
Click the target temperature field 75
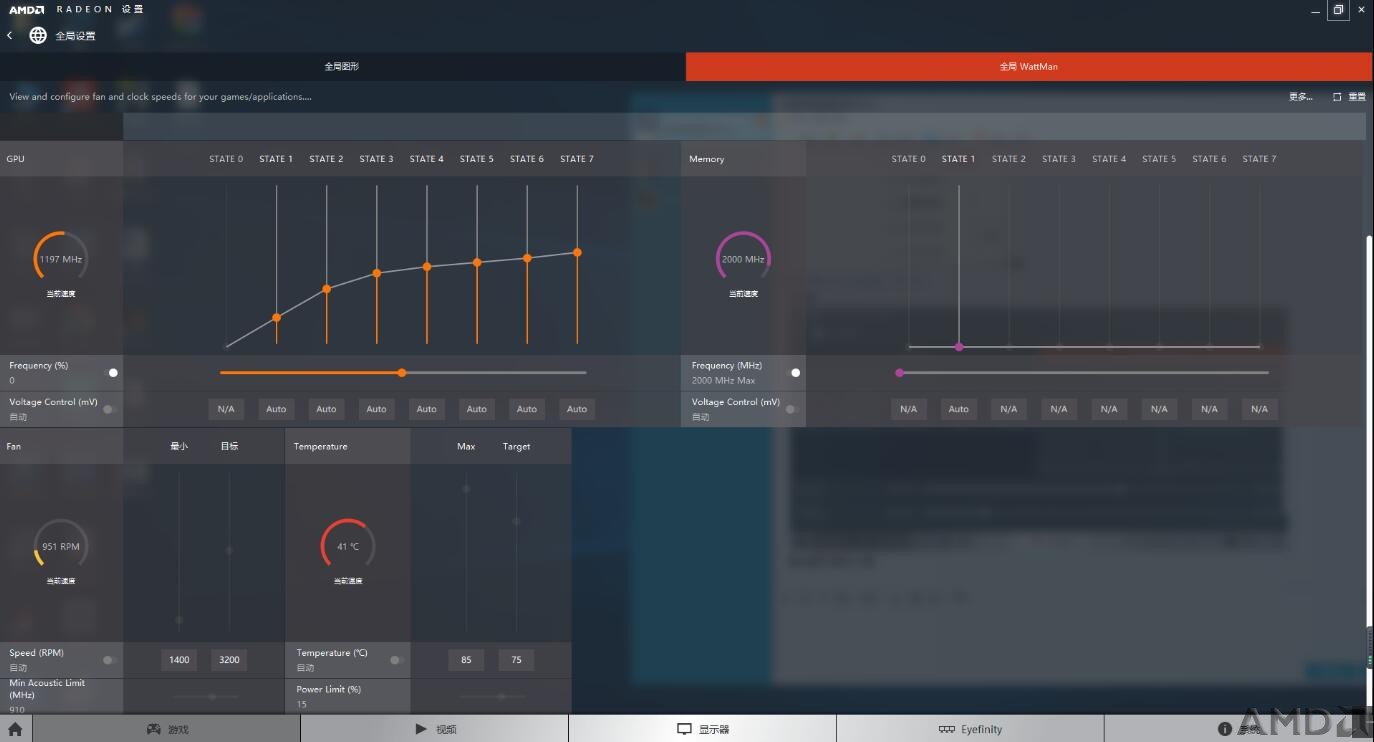(x=516, y=660)
